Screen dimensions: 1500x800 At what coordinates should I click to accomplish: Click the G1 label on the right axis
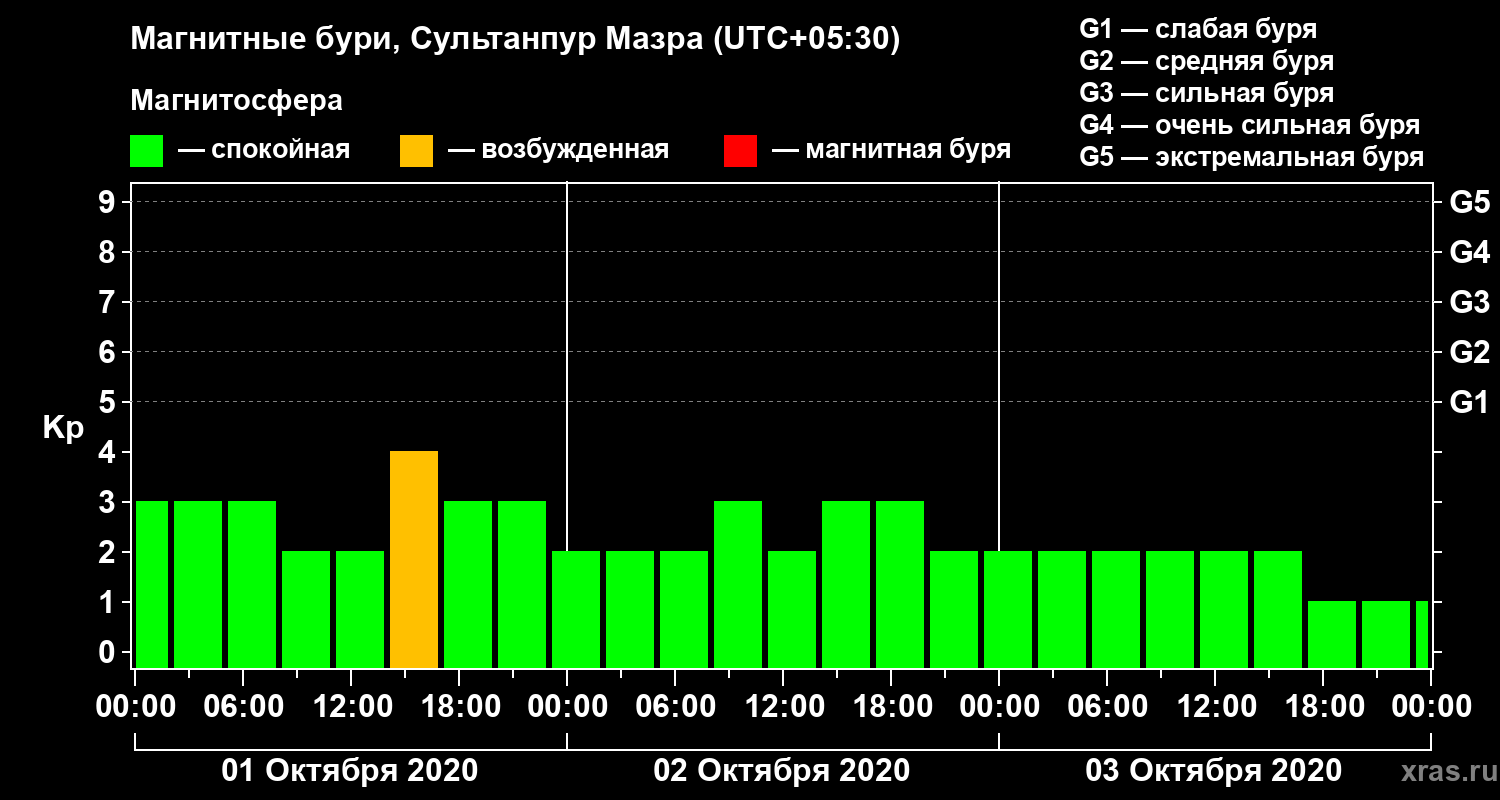[x=1469, y=403]
